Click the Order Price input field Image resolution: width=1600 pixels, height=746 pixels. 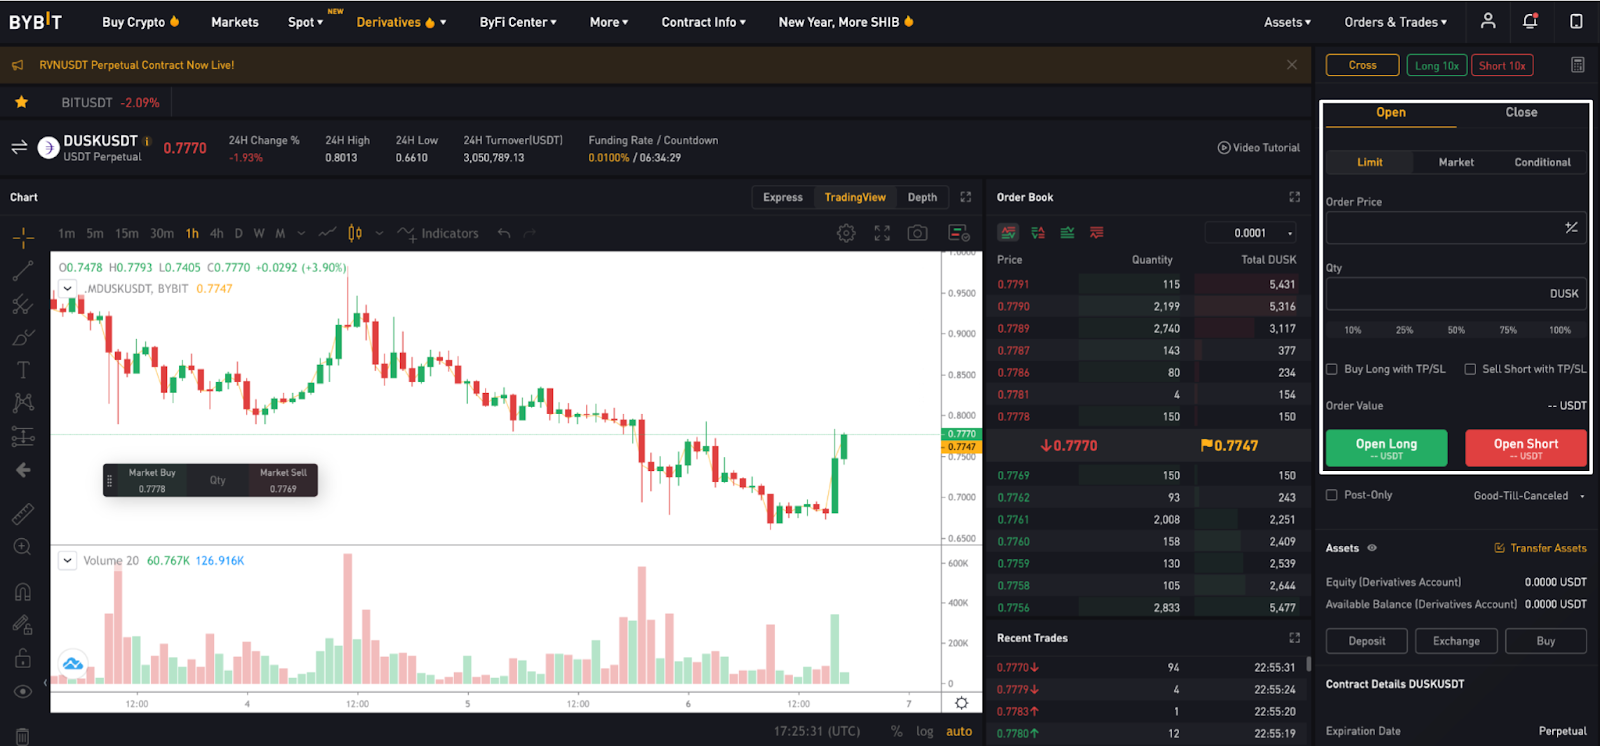click(x=1456, y=228)
